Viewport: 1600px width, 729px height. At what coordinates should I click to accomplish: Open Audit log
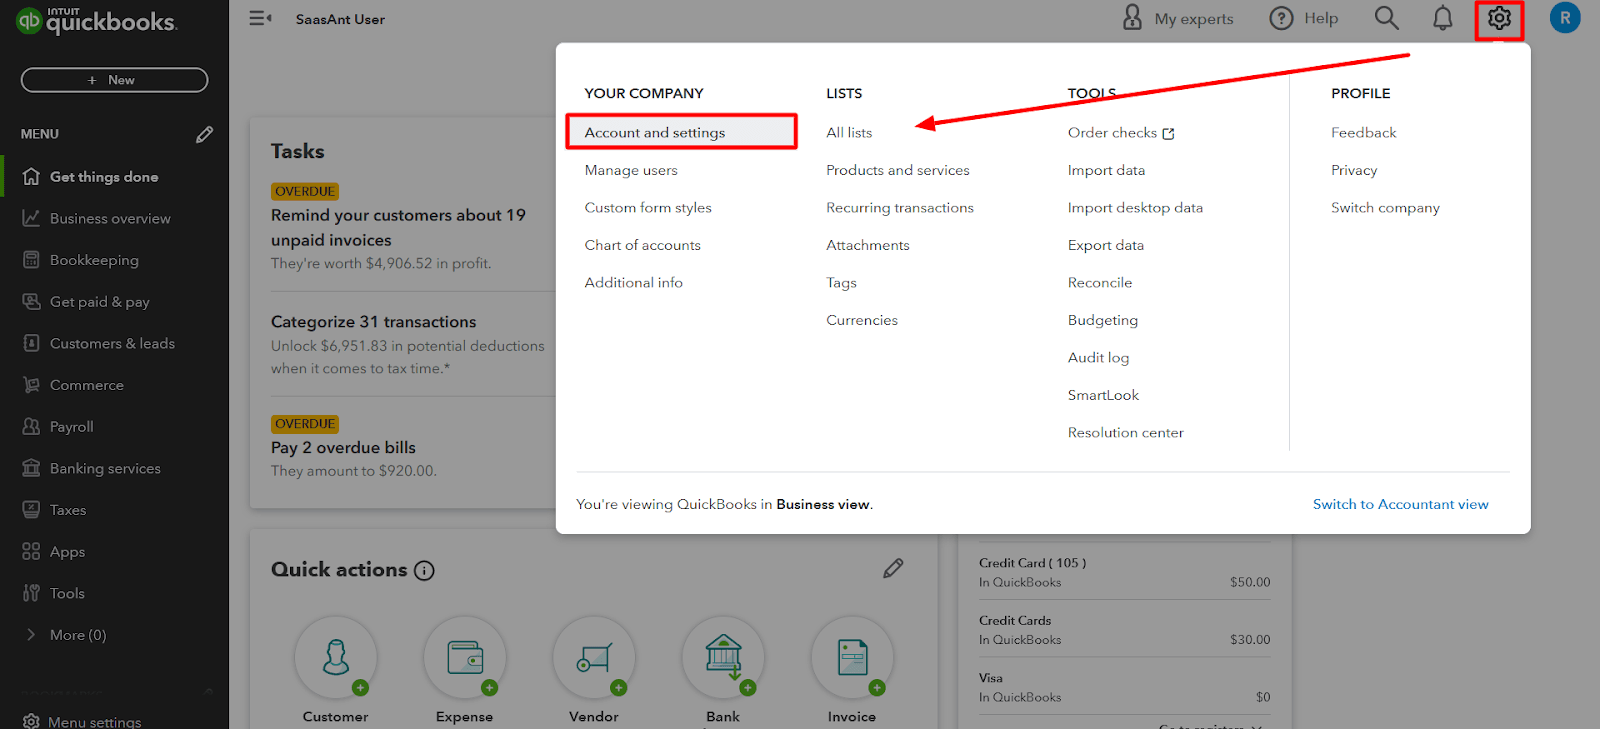tap(1098, 358)
